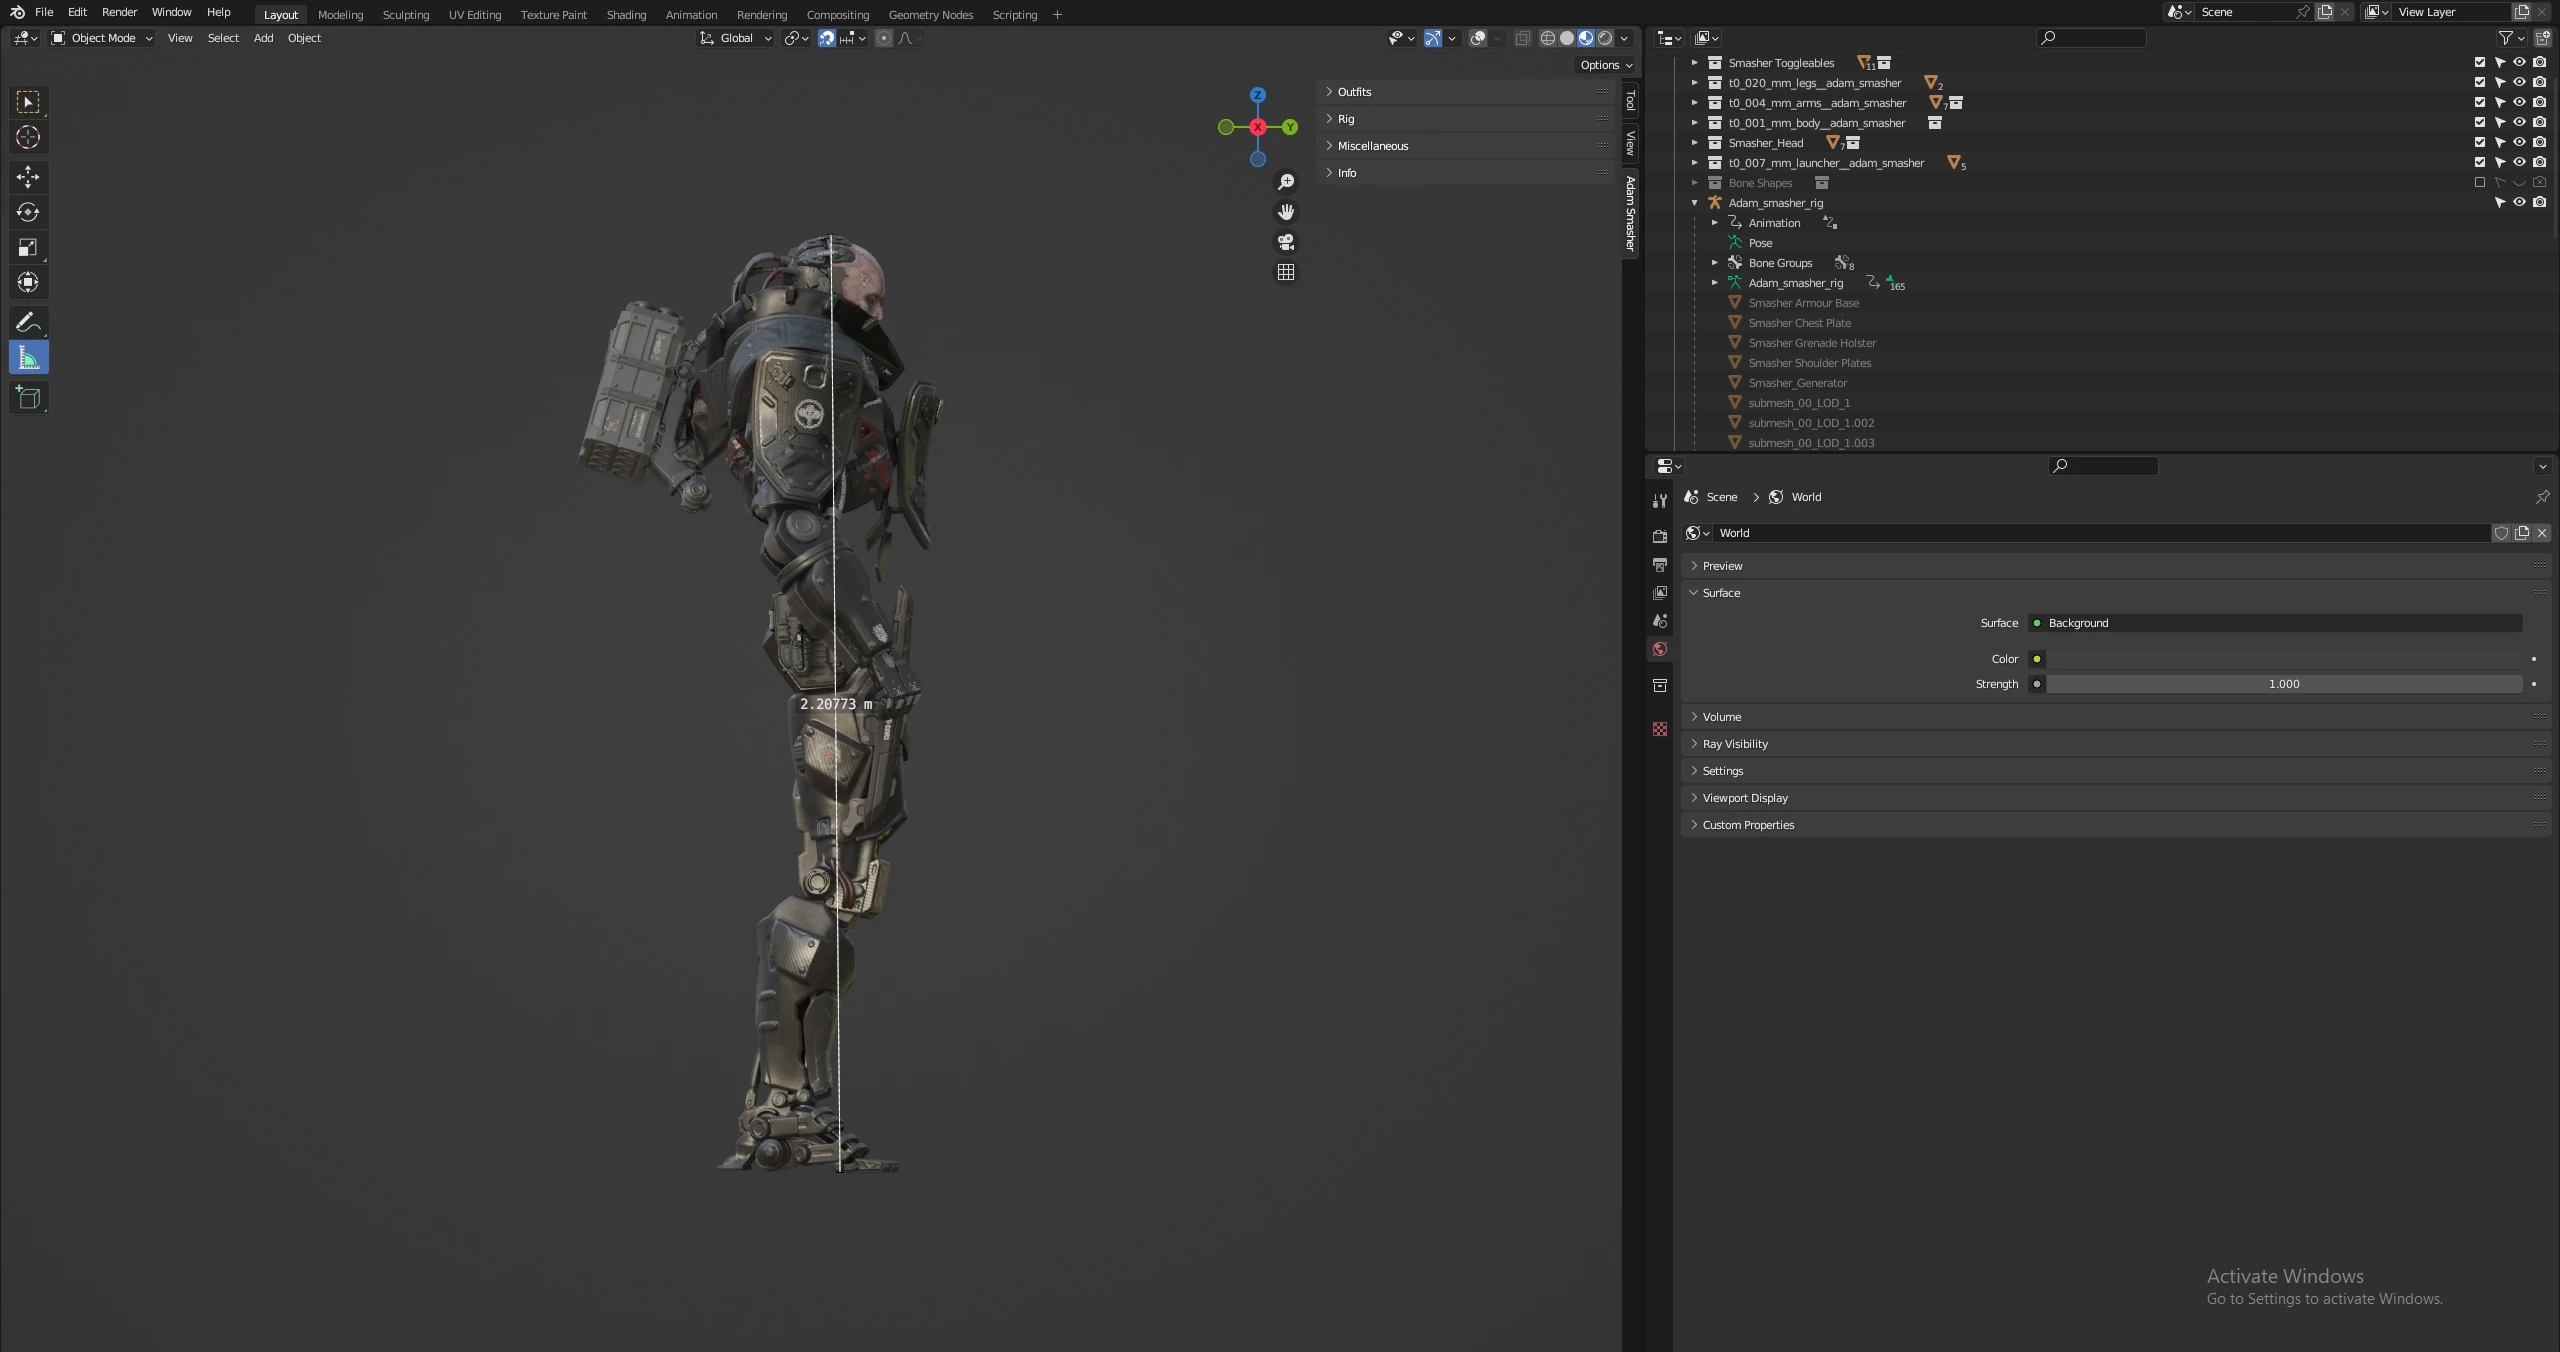This screenshot has width=2560, height=1352.
Task: Choose the Add Cube tool
Action: pos(28,398)
